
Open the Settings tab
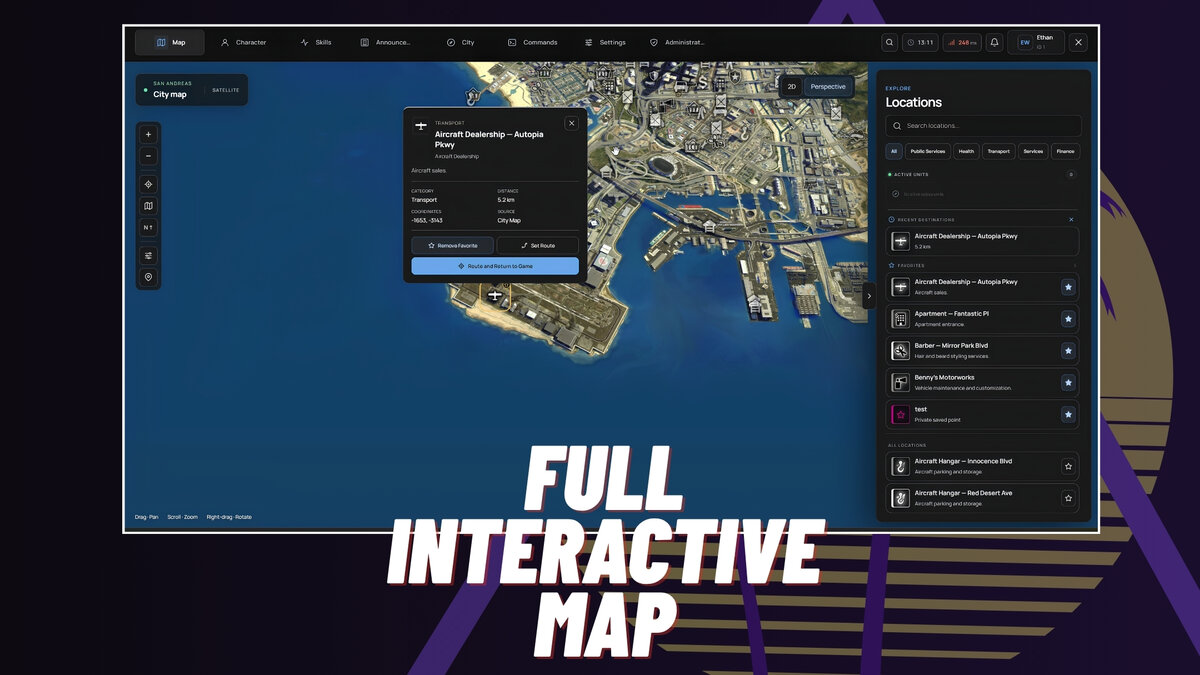click(605, 42)
